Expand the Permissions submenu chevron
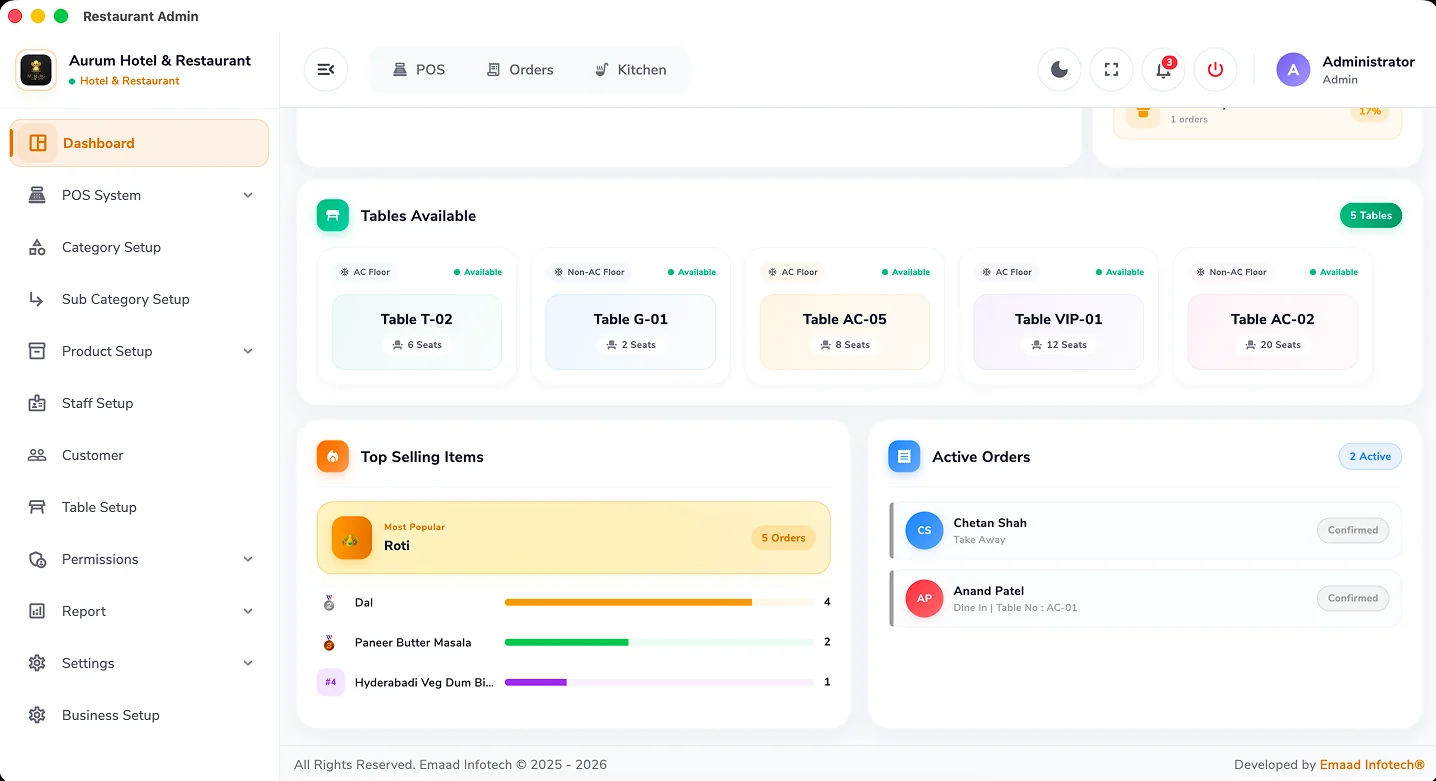 [x=248, y=559]
